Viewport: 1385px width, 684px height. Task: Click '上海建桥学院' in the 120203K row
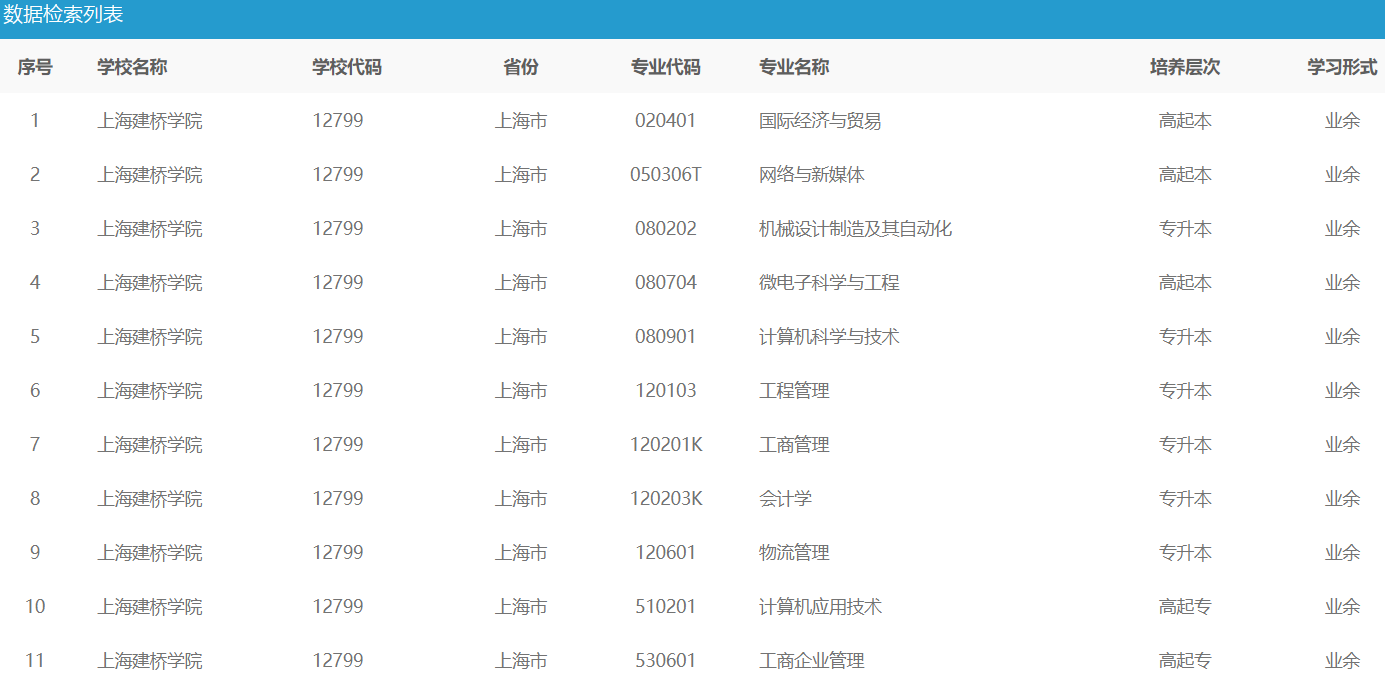(150, 499)
